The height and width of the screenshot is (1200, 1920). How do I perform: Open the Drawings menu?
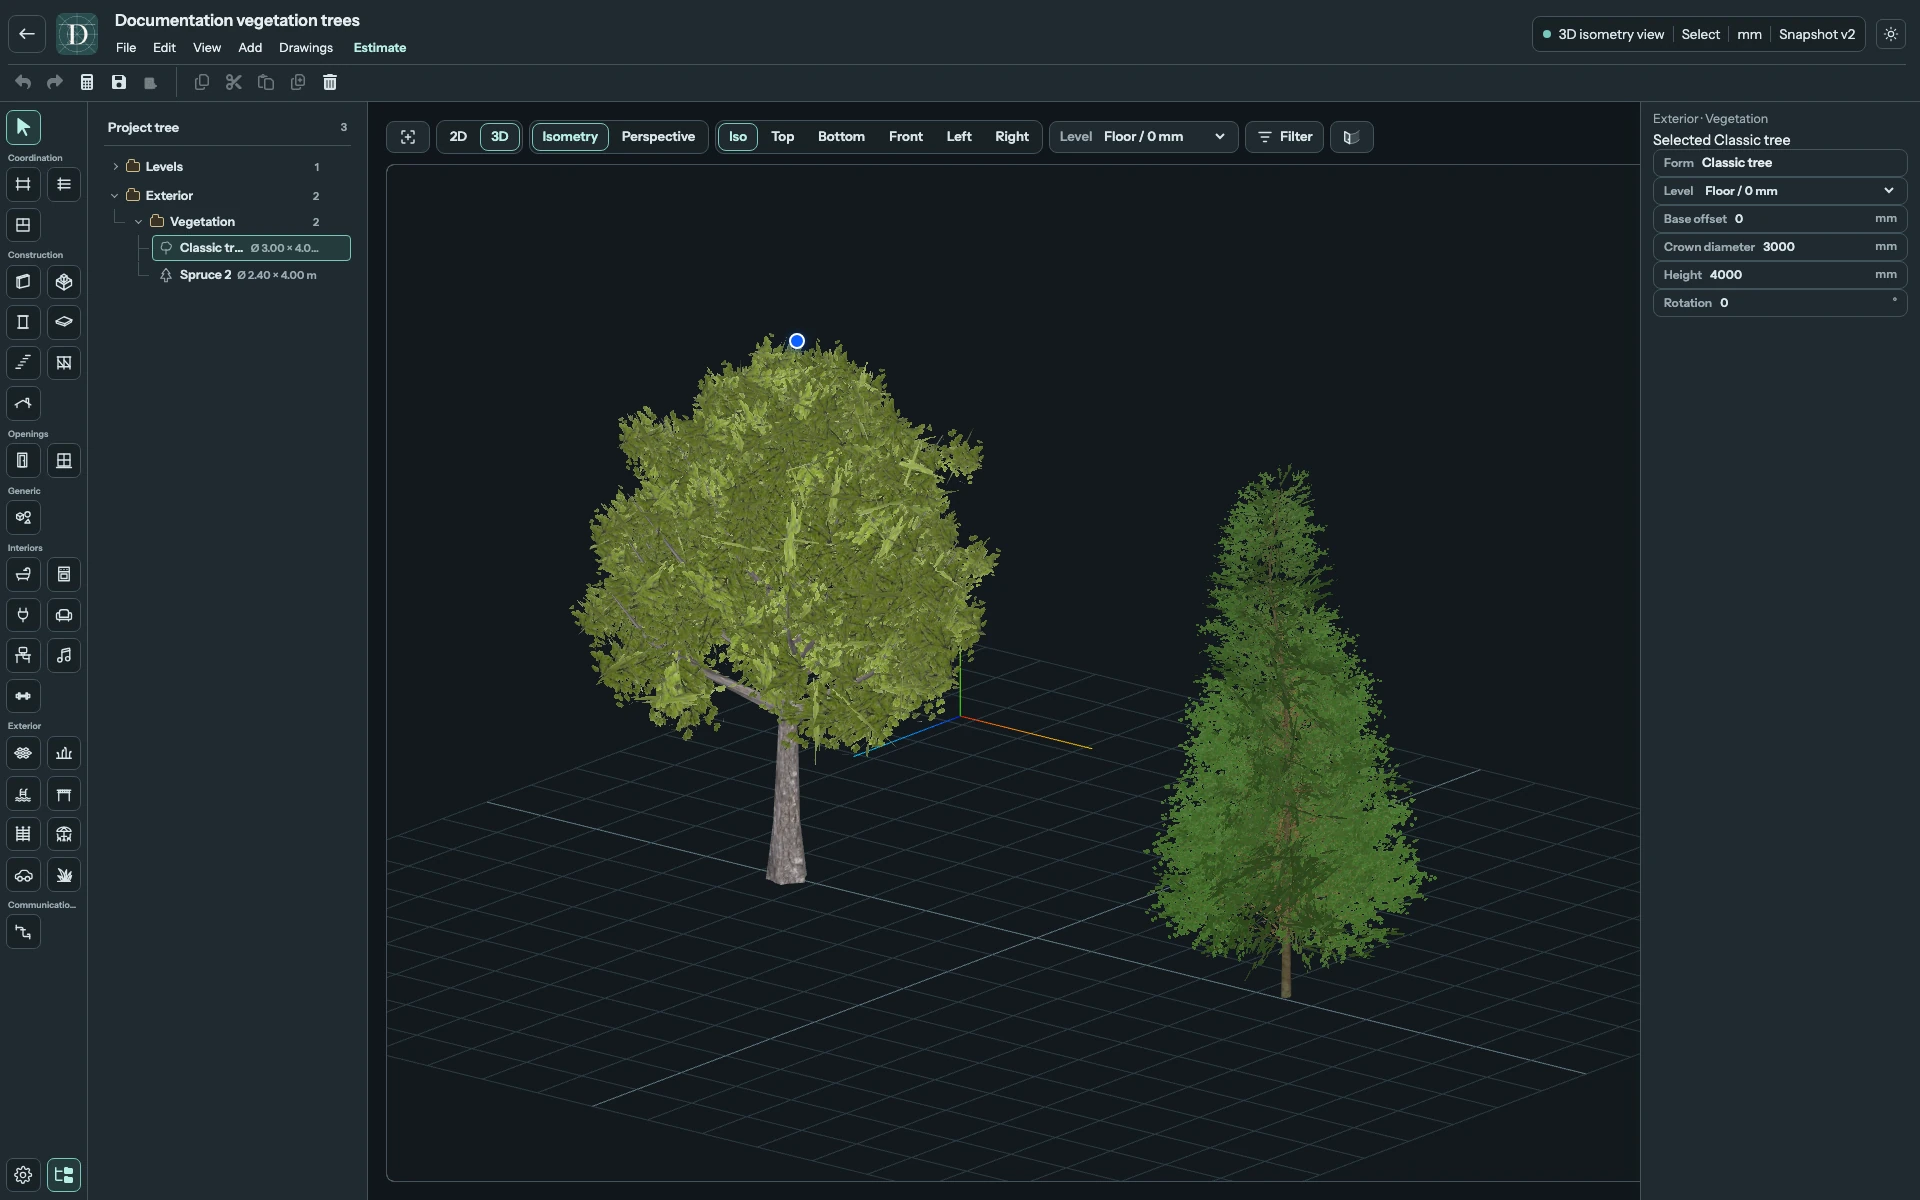tap(306, 48)
